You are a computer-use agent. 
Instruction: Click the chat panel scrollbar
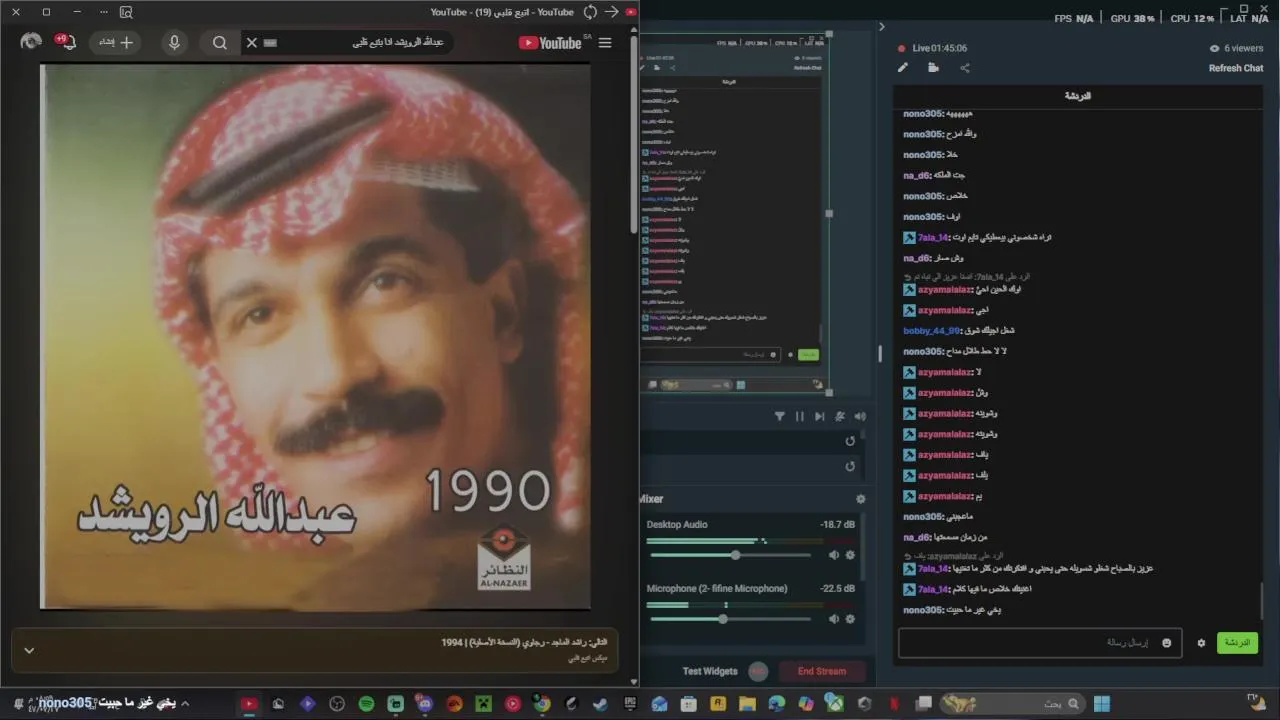[1262, 600]
